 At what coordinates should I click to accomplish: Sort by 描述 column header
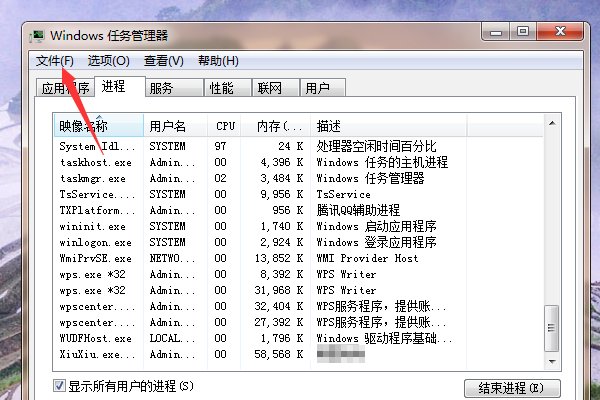click(388, 126)
